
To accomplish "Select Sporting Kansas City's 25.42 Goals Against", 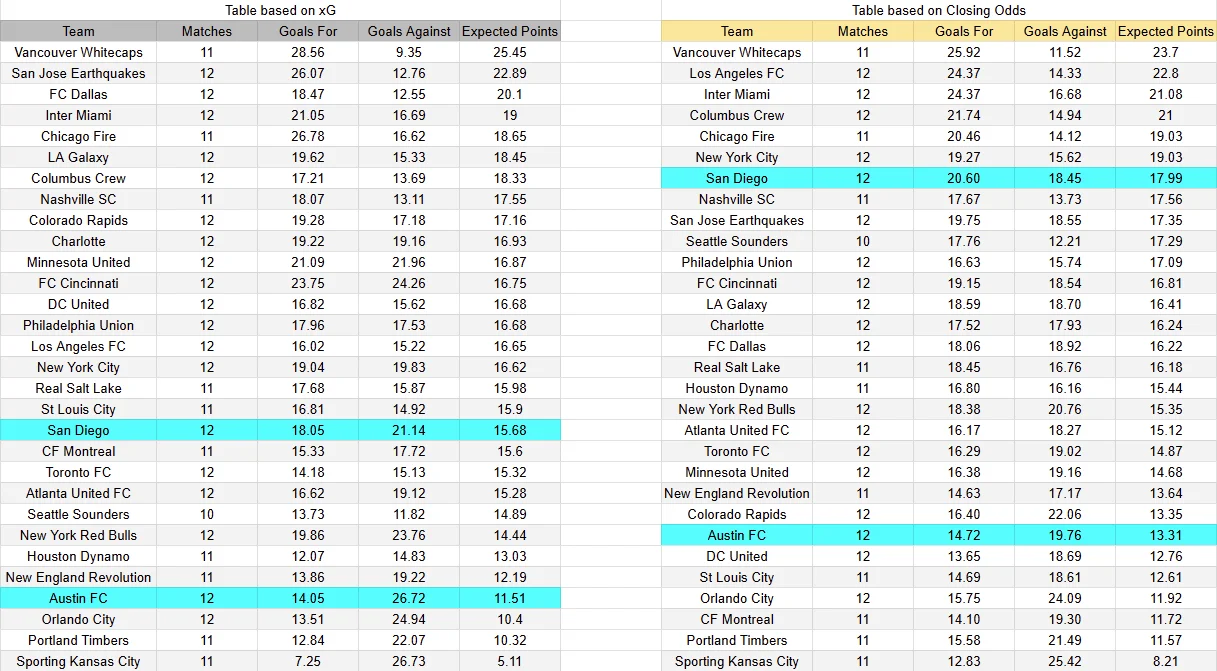I will [x=1065, y=661].
